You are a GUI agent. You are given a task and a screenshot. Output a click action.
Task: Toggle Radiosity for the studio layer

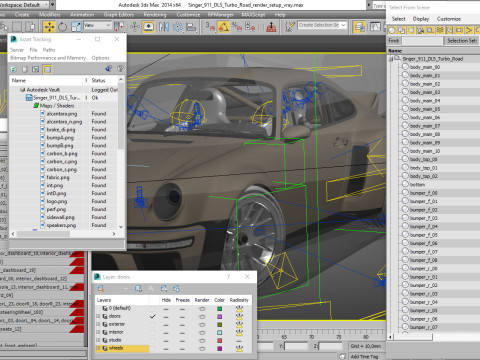click(x=239, y=340)
